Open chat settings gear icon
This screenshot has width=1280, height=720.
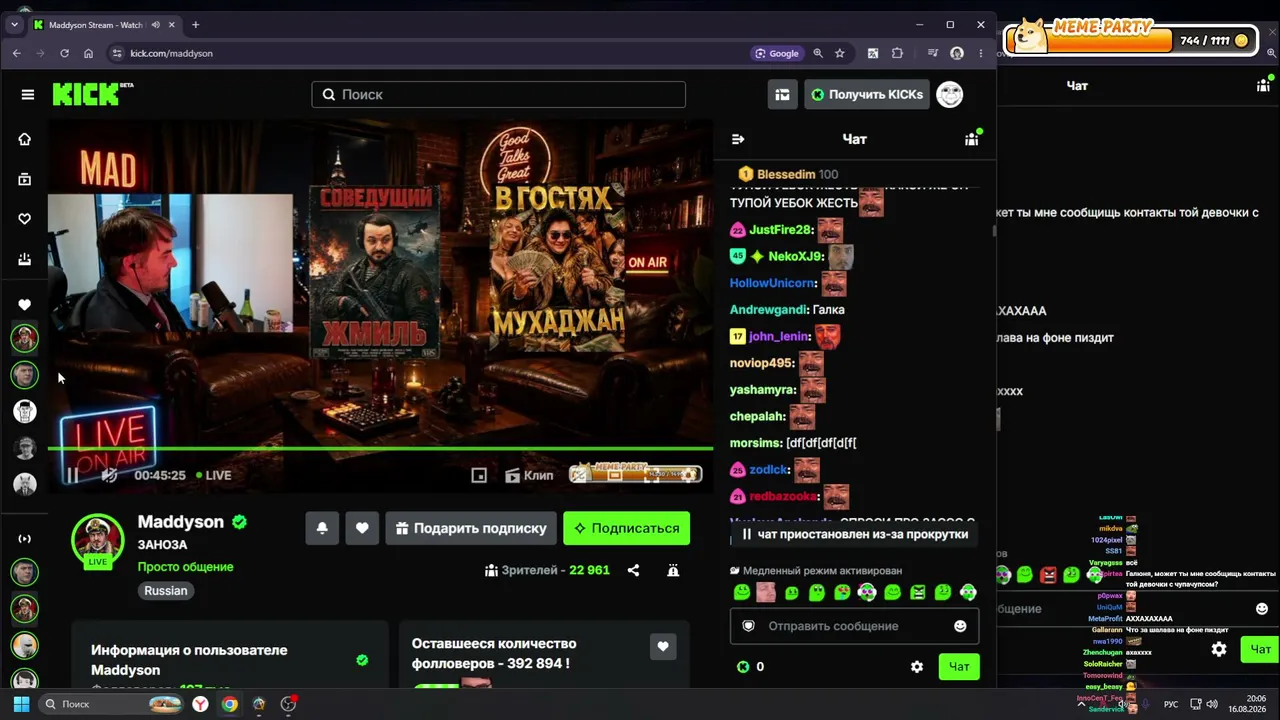917,667
